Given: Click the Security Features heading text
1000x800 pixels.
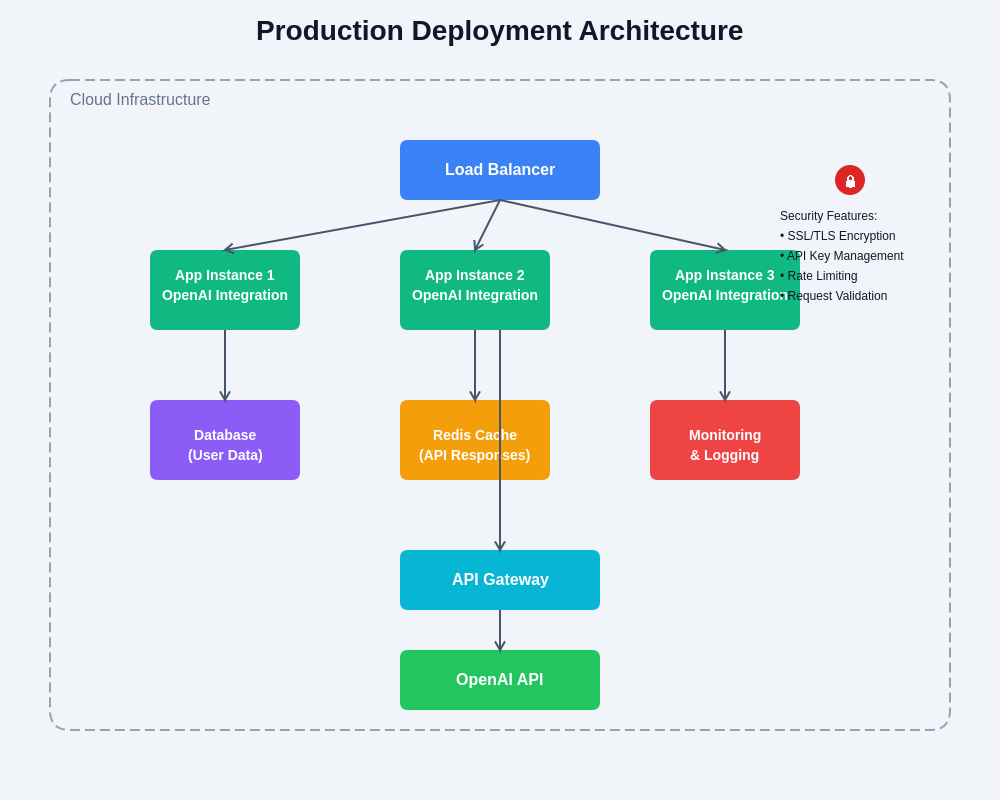Looking at the screenshot, I should [828, 216].
